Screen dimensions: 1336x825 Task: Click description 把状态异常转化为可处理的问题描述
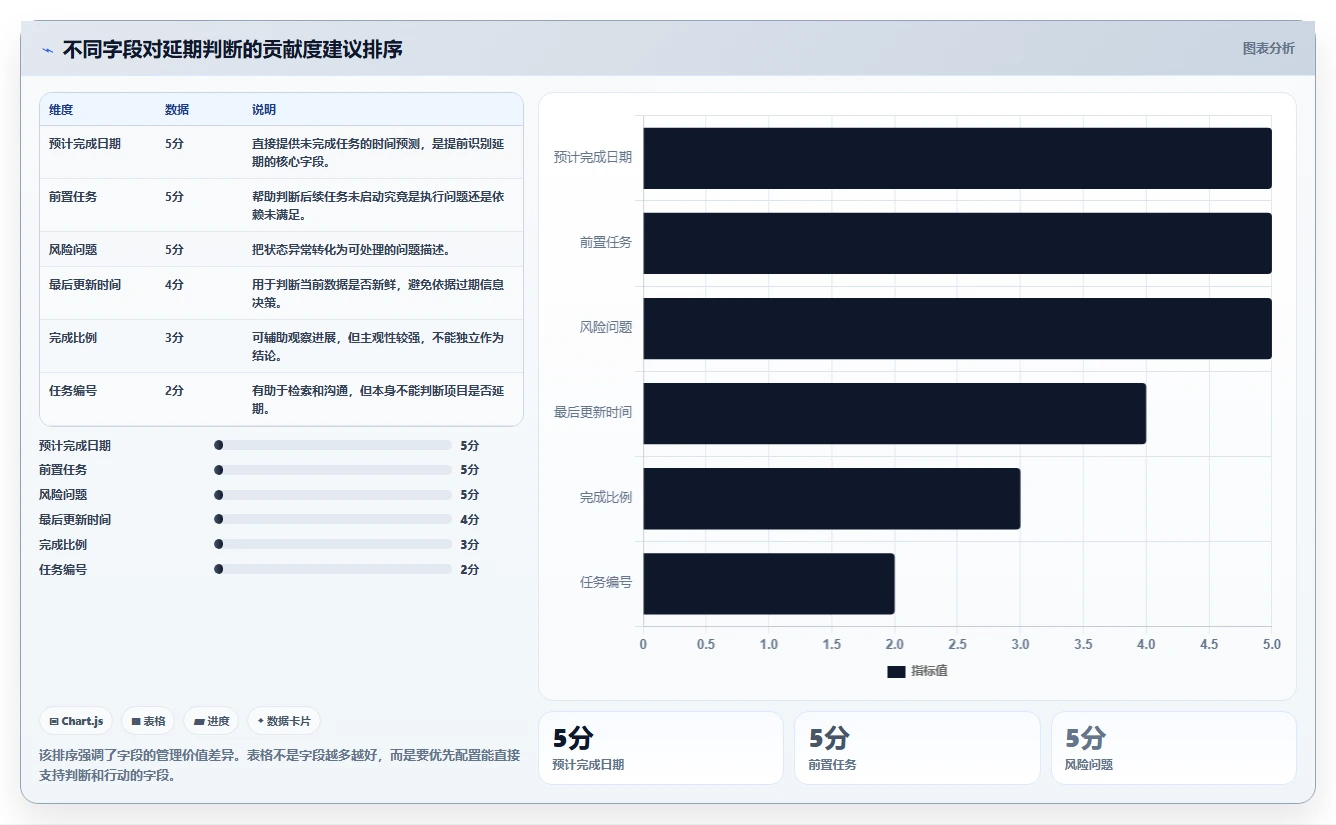[x=351, y=249]
